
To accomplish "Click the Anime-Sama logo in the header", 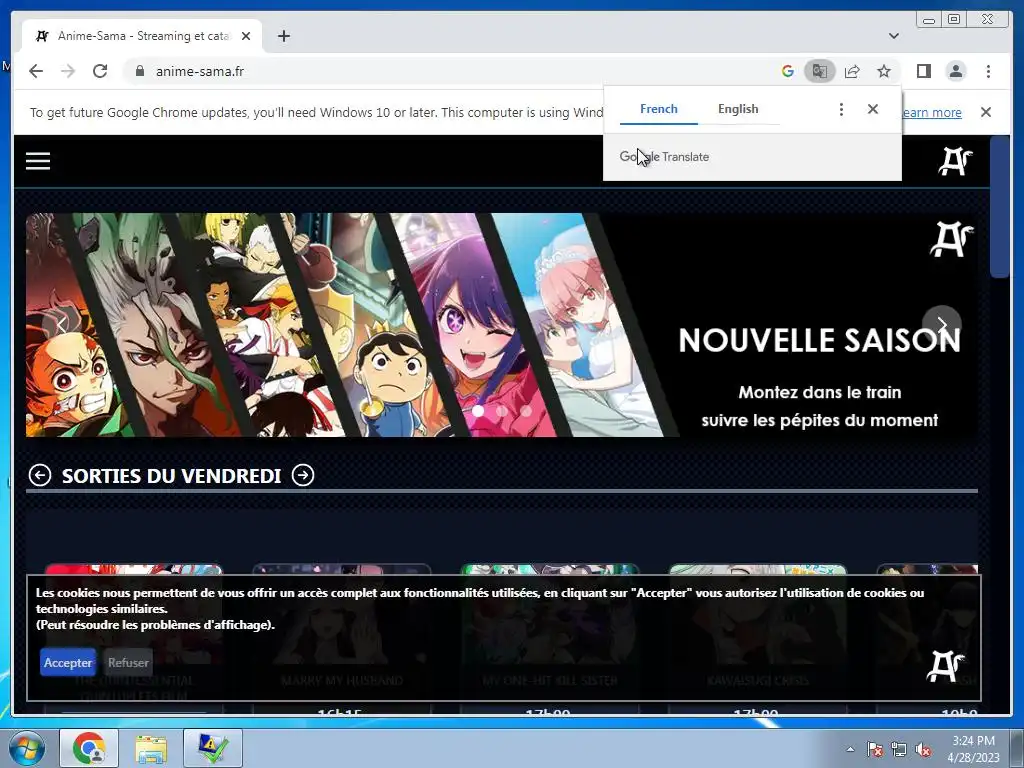I will [955, 161].
